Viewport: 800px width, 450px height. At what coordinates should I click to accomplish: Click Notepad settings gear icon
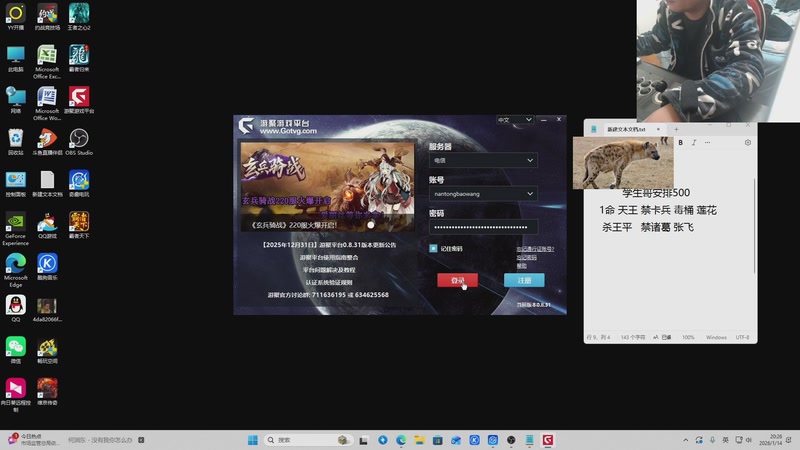click(x=747, y=143)
